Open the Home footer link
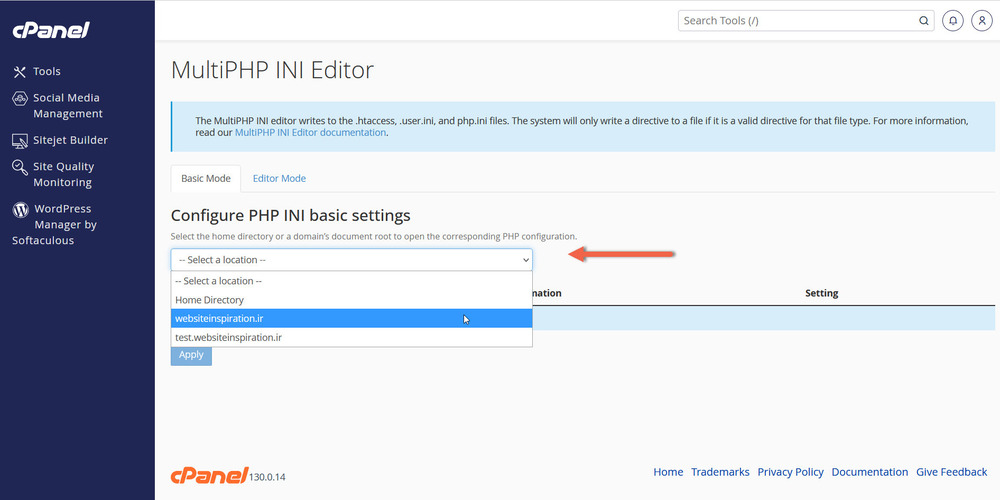 point(668,472)
